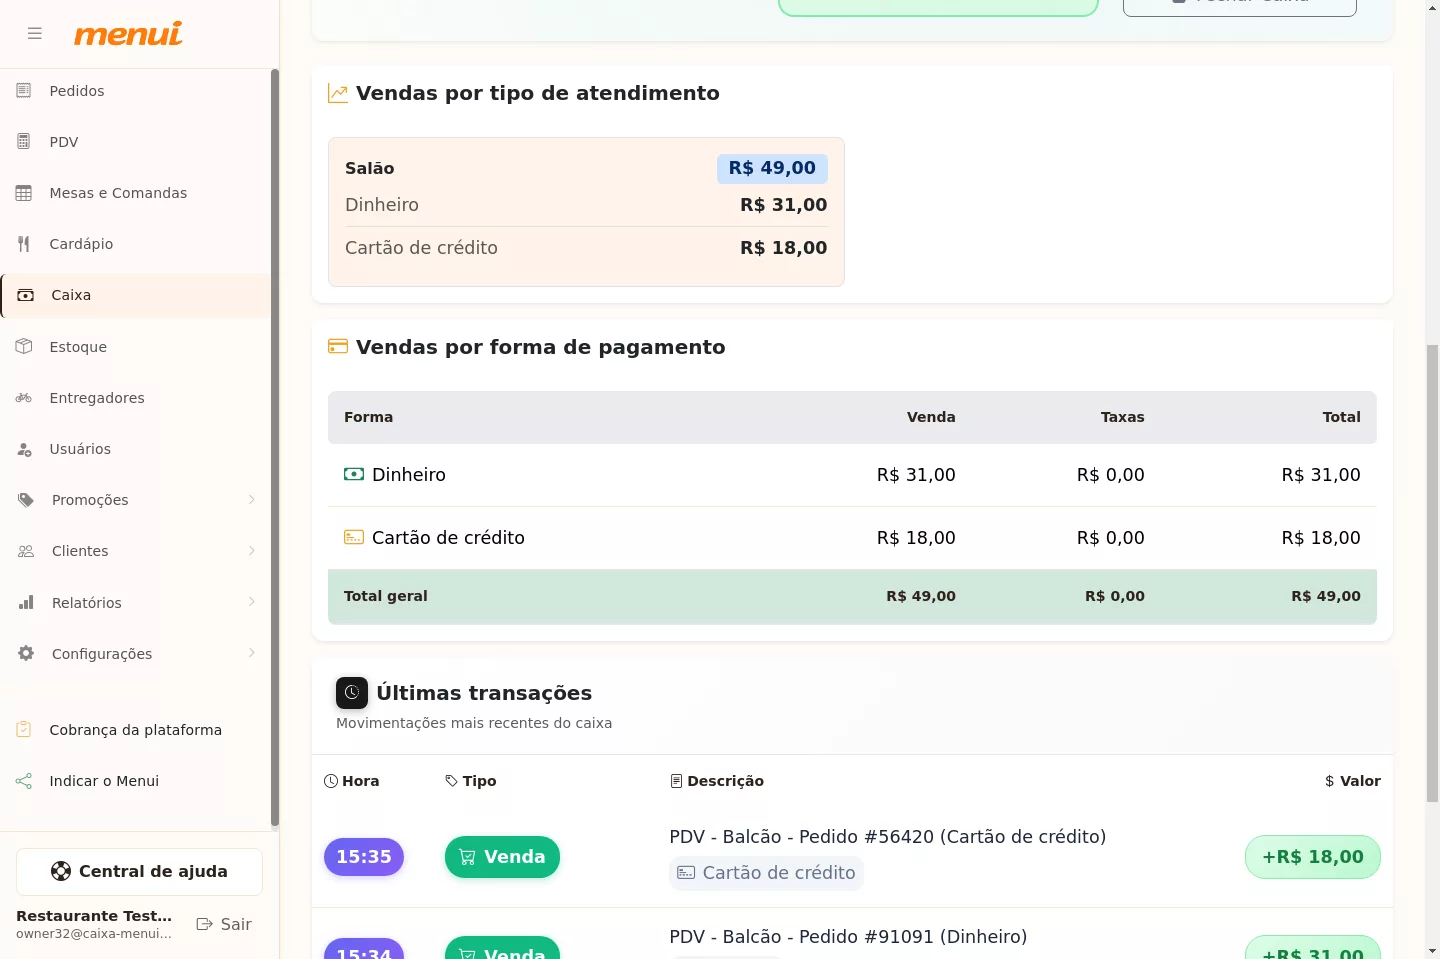This screenshot has width=1440, height=959.
Task: Expand the Relatórios submenu chevron
Action: point(252,602)
